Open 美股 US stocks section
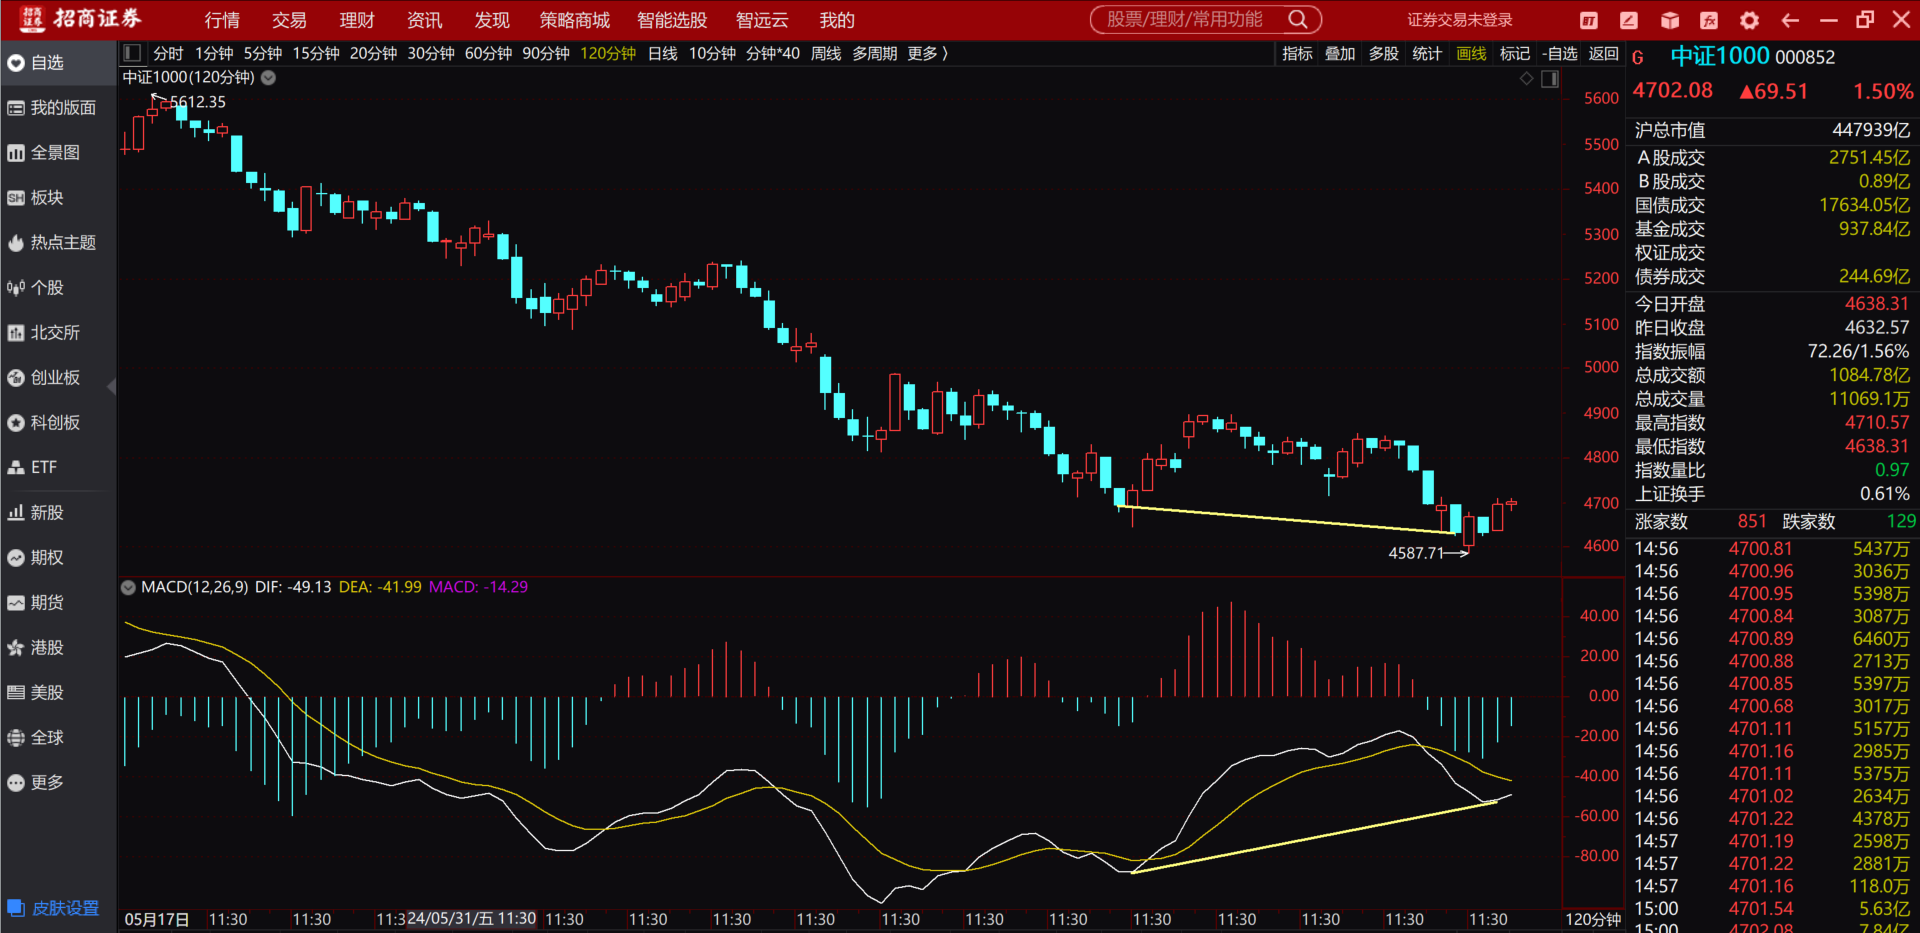 [x=57, y=693]
